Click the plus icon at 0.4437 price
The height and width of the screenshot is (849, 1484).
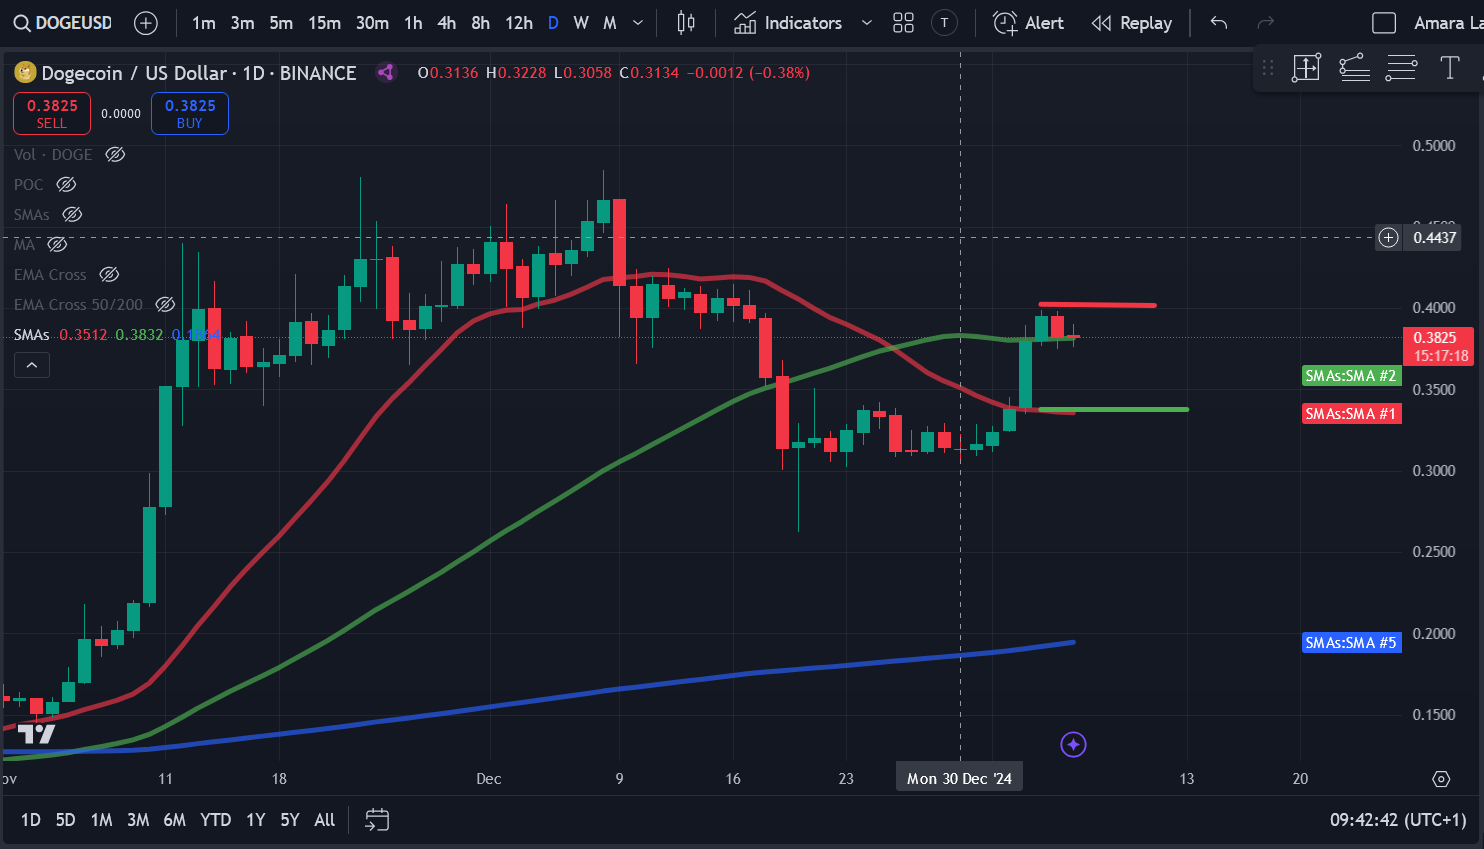(1388, 237)
